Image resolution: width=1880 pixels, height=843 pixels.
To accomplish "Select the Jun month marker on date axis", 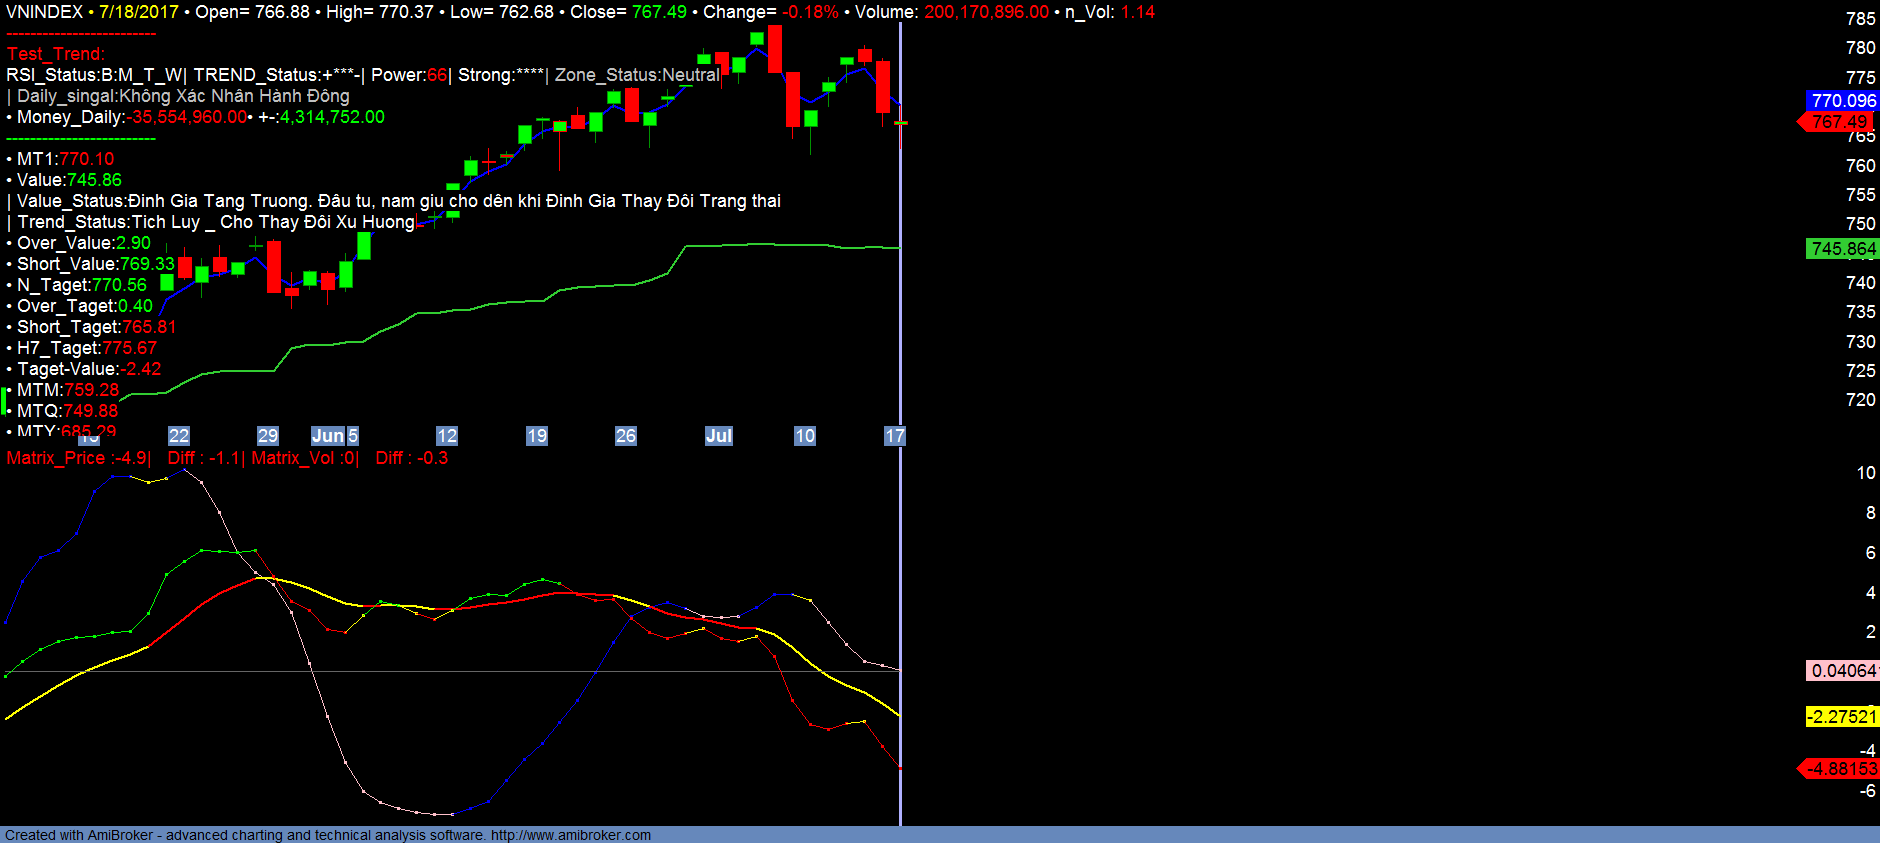I will pyautogui.click(x=328, y=436).
